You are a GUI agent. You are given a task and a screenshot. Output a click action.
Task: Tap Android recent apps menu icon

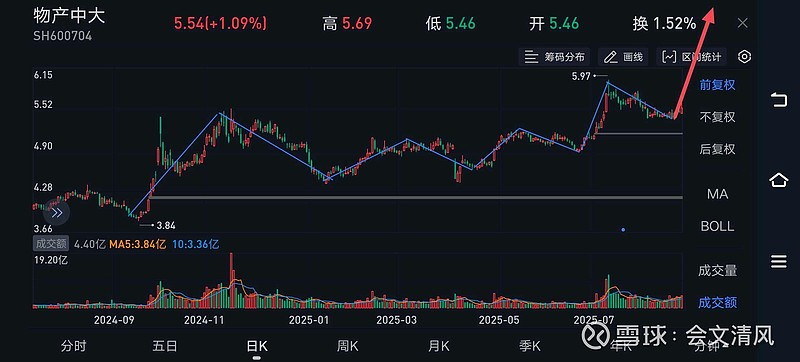tap(779, 262)
